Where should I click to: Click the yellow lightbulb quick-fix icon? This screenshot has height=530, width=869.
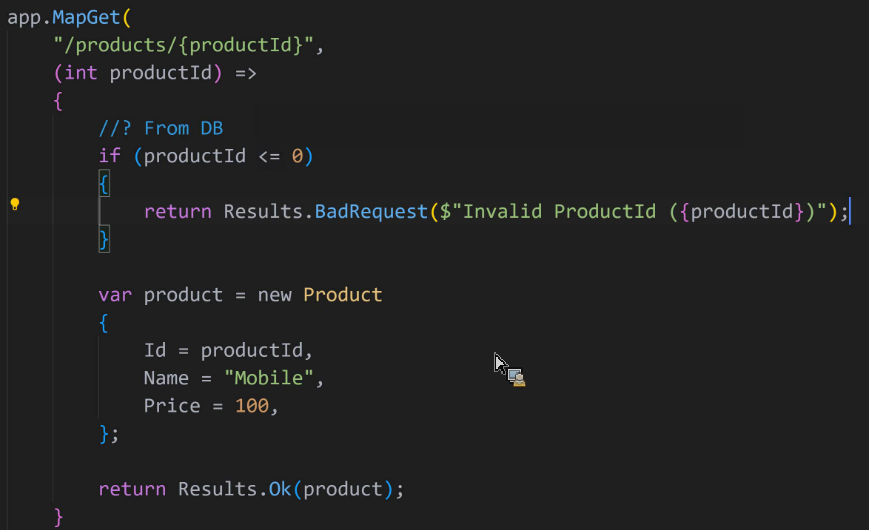point(15,205)
